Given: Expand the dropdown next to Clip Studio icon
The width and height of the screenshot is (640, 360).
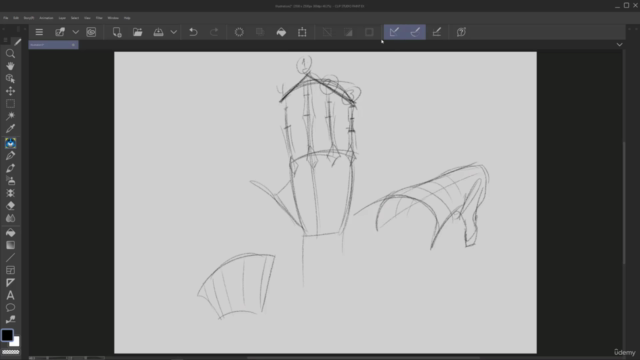Looking at the screenshot, I should click(76, 32).
